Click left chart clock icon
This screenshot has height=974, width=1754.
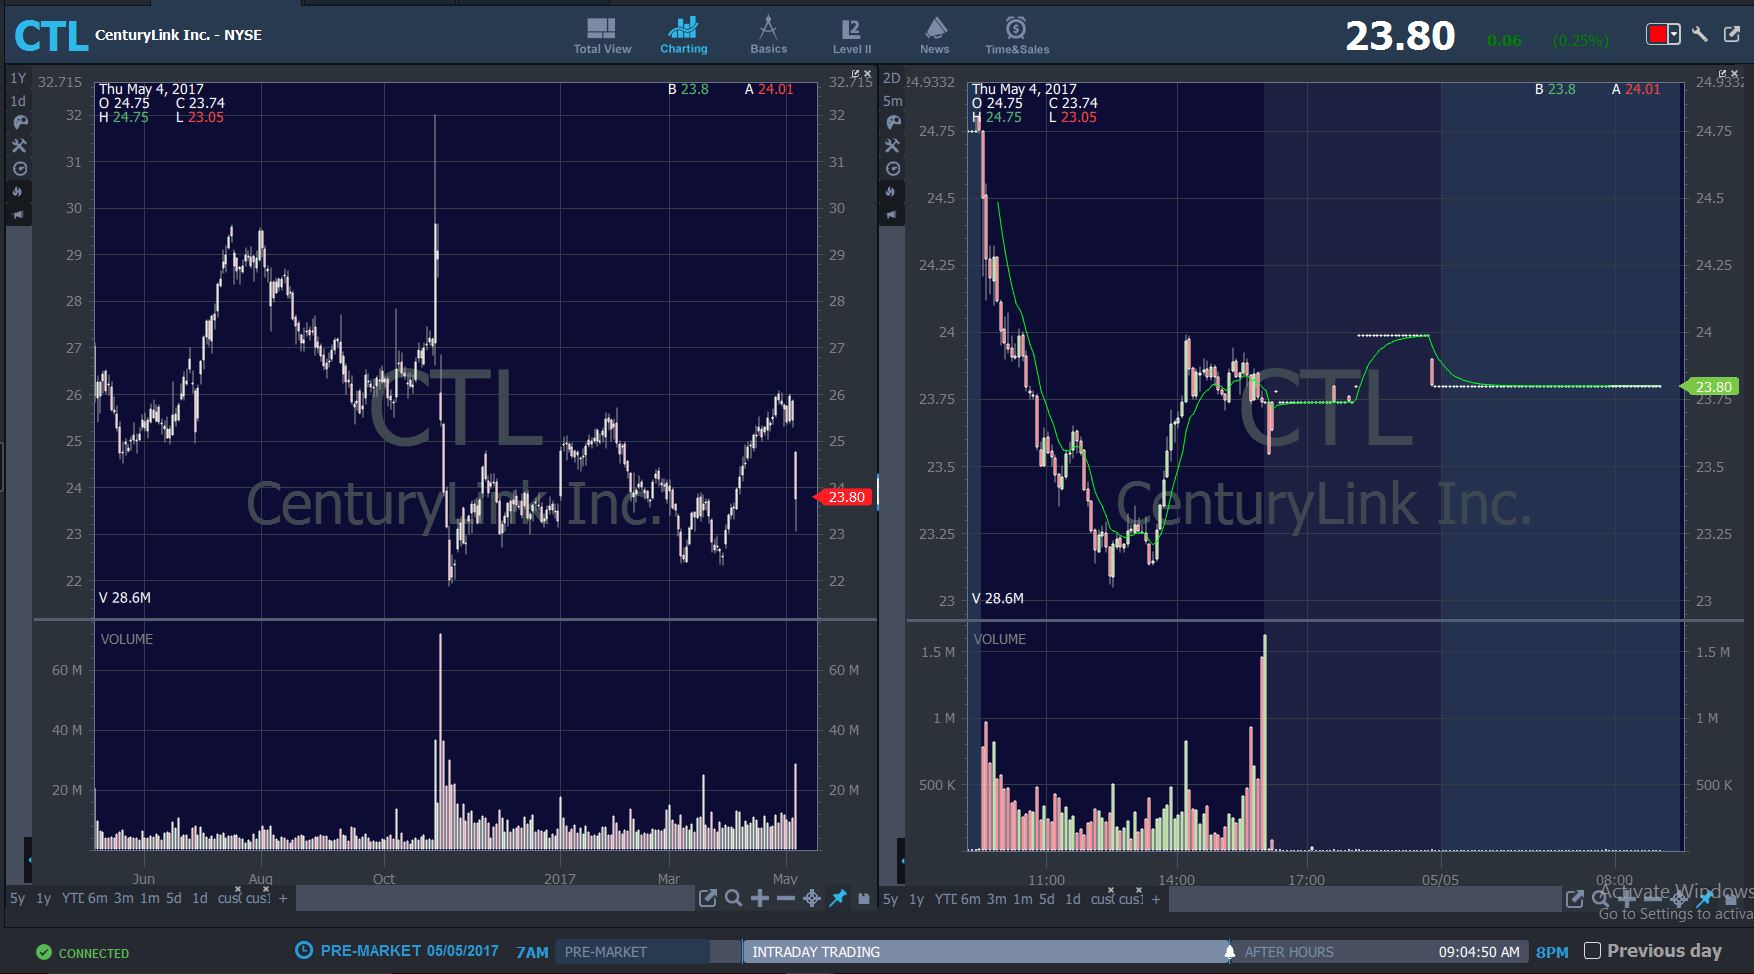point(19,169)
